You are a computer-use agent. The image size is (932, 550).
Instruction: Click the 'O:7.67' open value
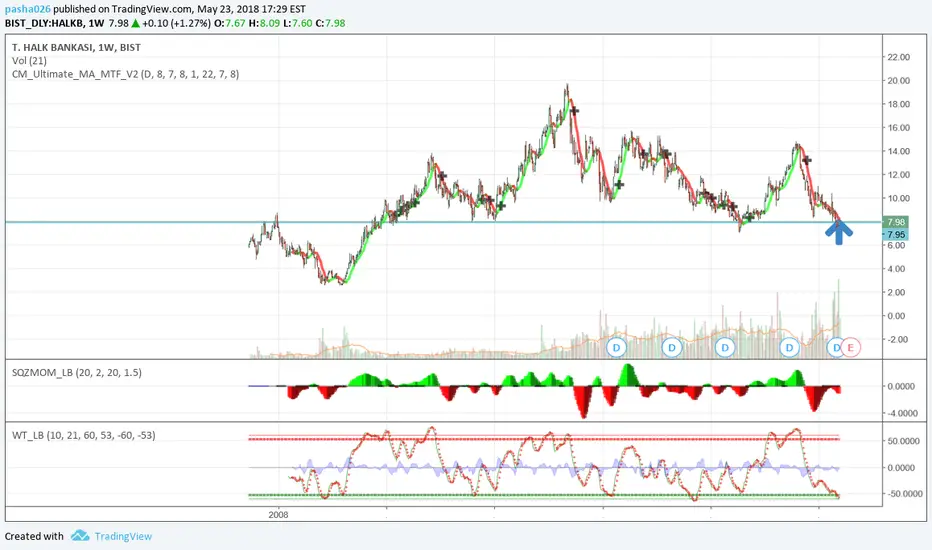click(230, 23)
